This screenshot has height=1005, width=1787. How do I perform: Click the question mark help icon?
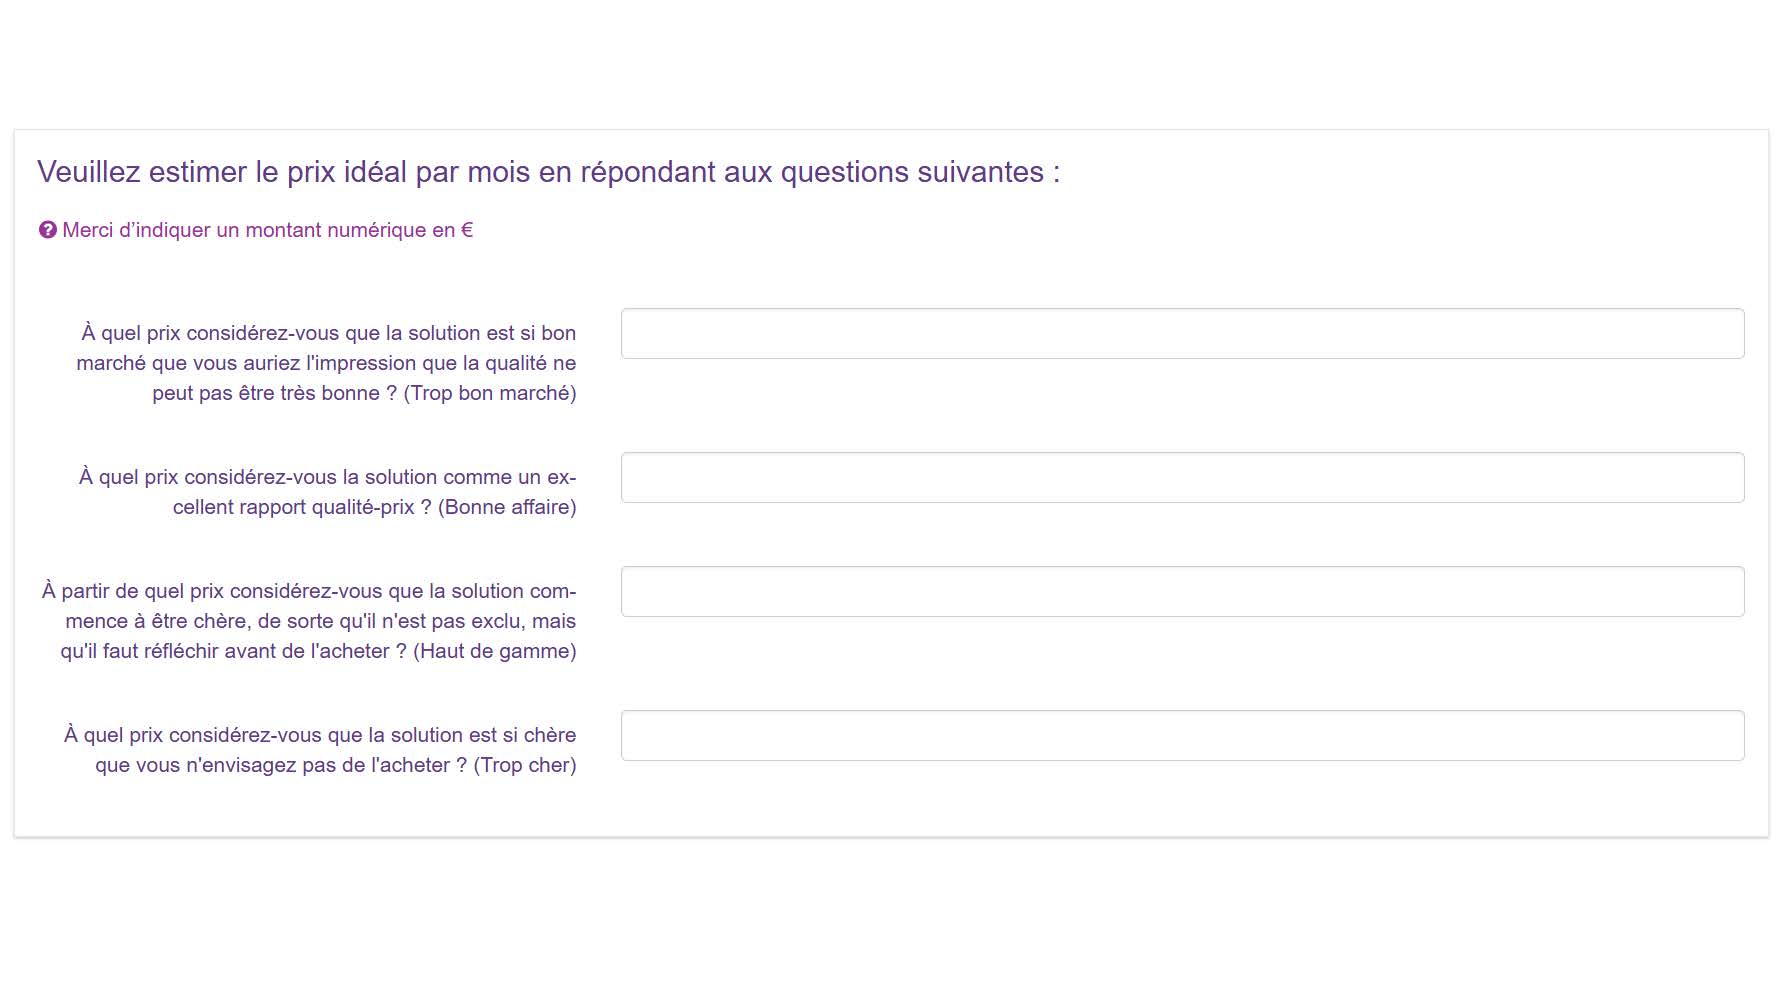coord(47,230)
